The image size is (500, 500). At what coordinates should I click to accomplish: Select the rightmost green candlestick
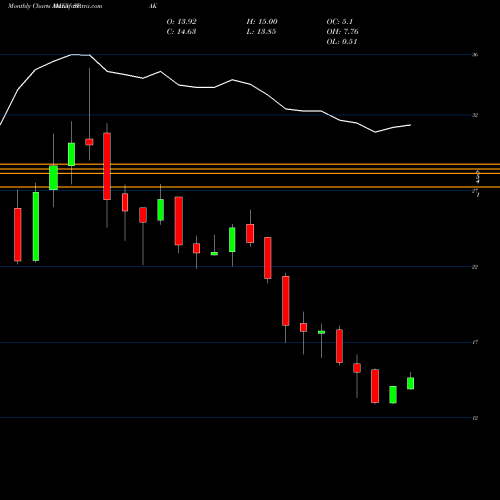(410, 383)
